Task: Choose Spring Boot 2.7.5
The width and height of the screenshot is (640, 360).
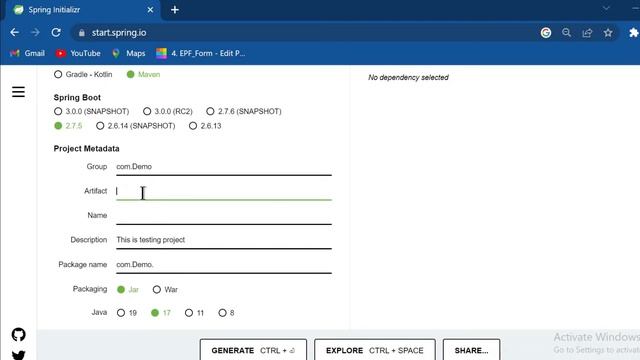Action: [x=68, y=126]
